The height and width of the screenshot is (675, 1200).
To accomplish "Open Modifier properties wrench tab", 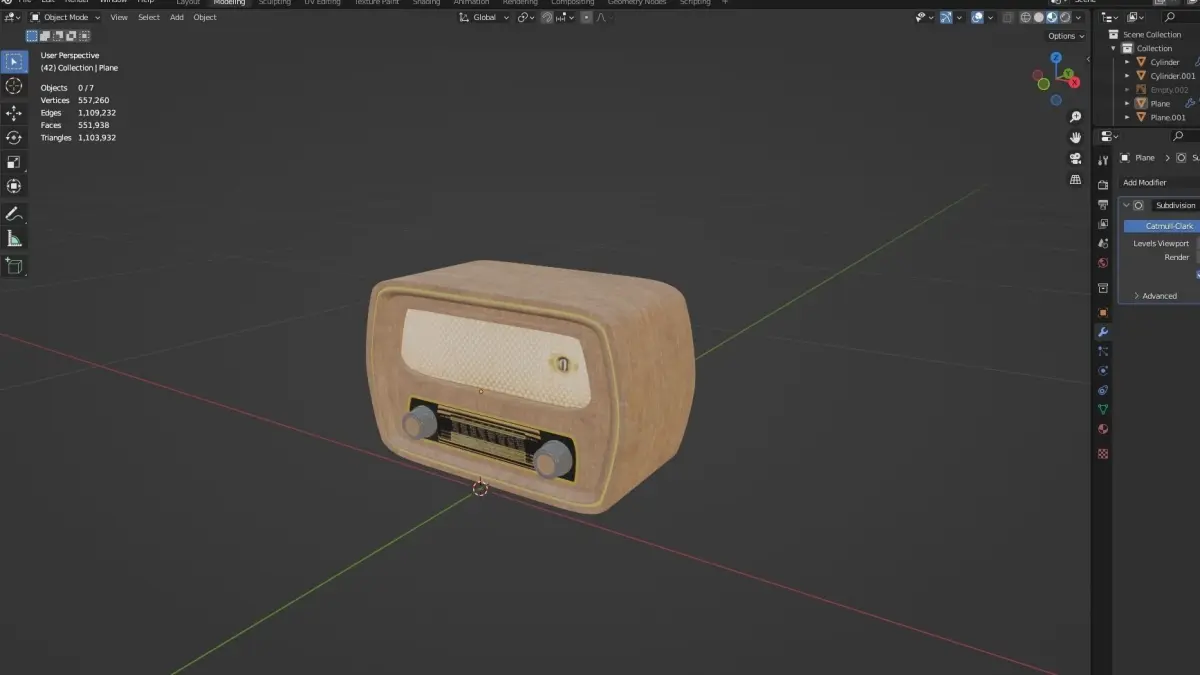I will click(1103, 332).
